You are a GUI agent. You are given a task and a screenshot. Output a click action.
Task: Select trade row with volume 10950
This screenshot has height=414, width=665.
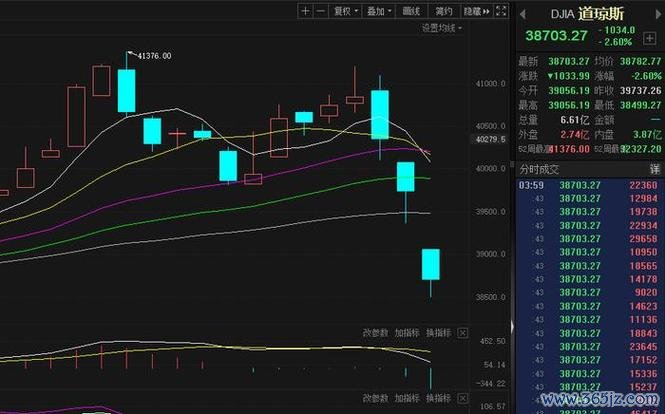click(590, 252)
